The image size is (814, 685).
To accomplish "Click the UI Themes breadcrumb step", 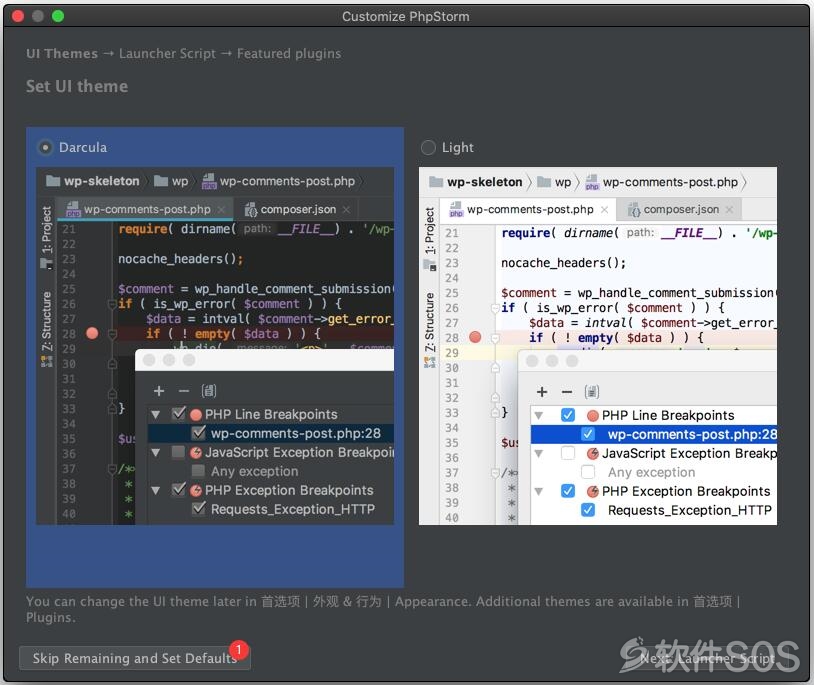I will (x=62, y=53).
